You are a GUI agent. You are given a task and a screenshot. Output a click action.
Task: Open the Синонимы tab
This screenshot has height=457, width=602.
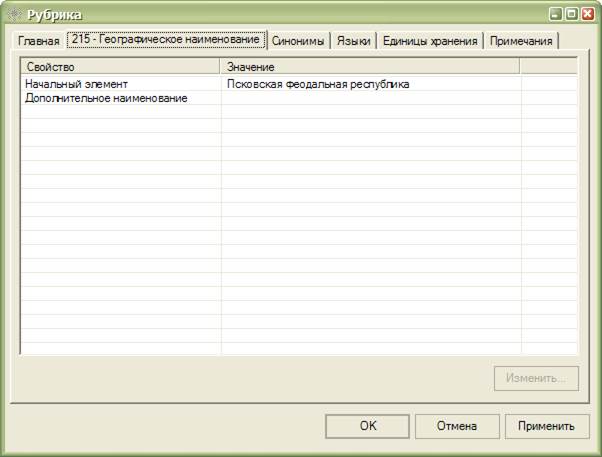pyautogui.click(x=298, y=41)
